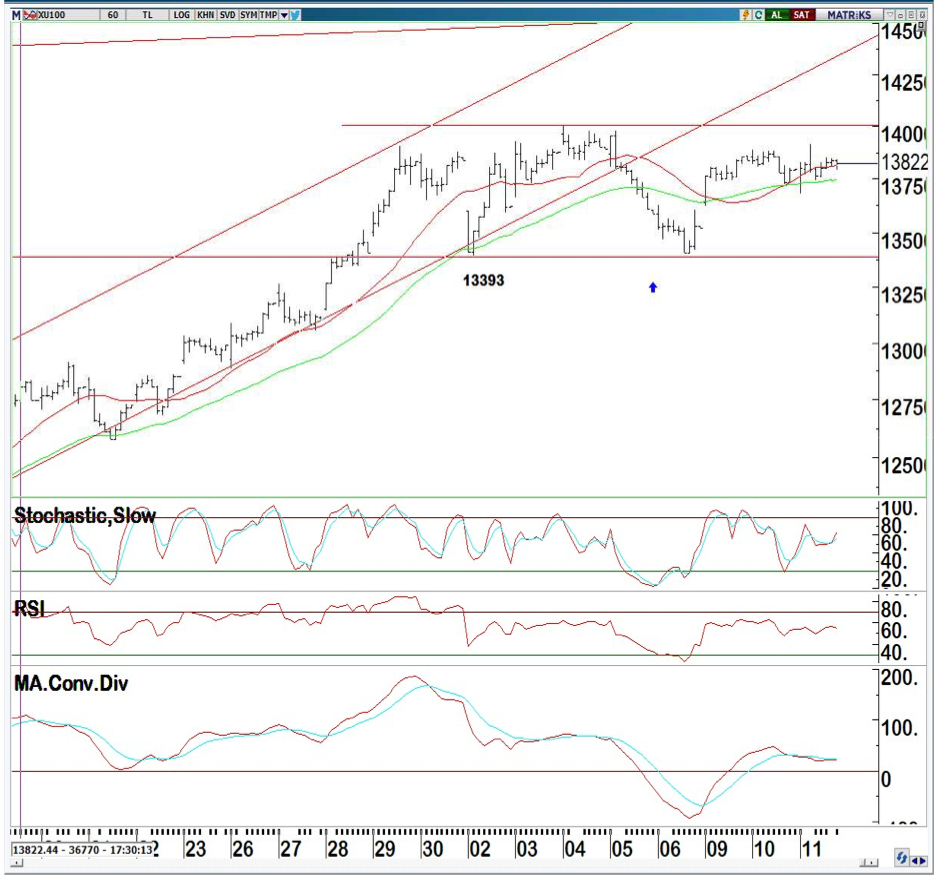Screen dimensions: 936x878
Task: Click the Matriks logo in the title bar
Action: [x=849, y=15]
